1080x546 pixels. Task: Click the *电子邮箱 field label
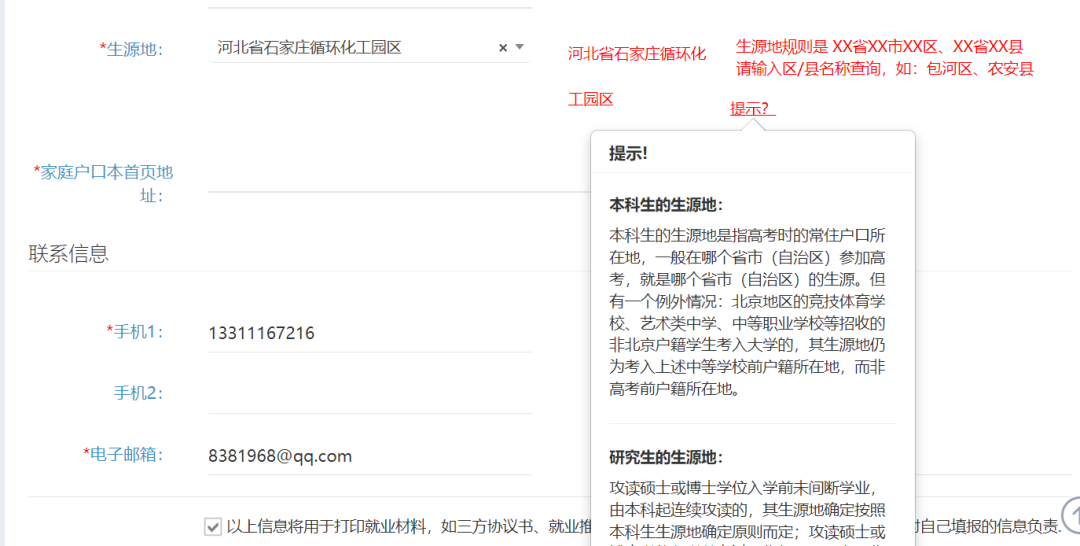click(123, 454)
